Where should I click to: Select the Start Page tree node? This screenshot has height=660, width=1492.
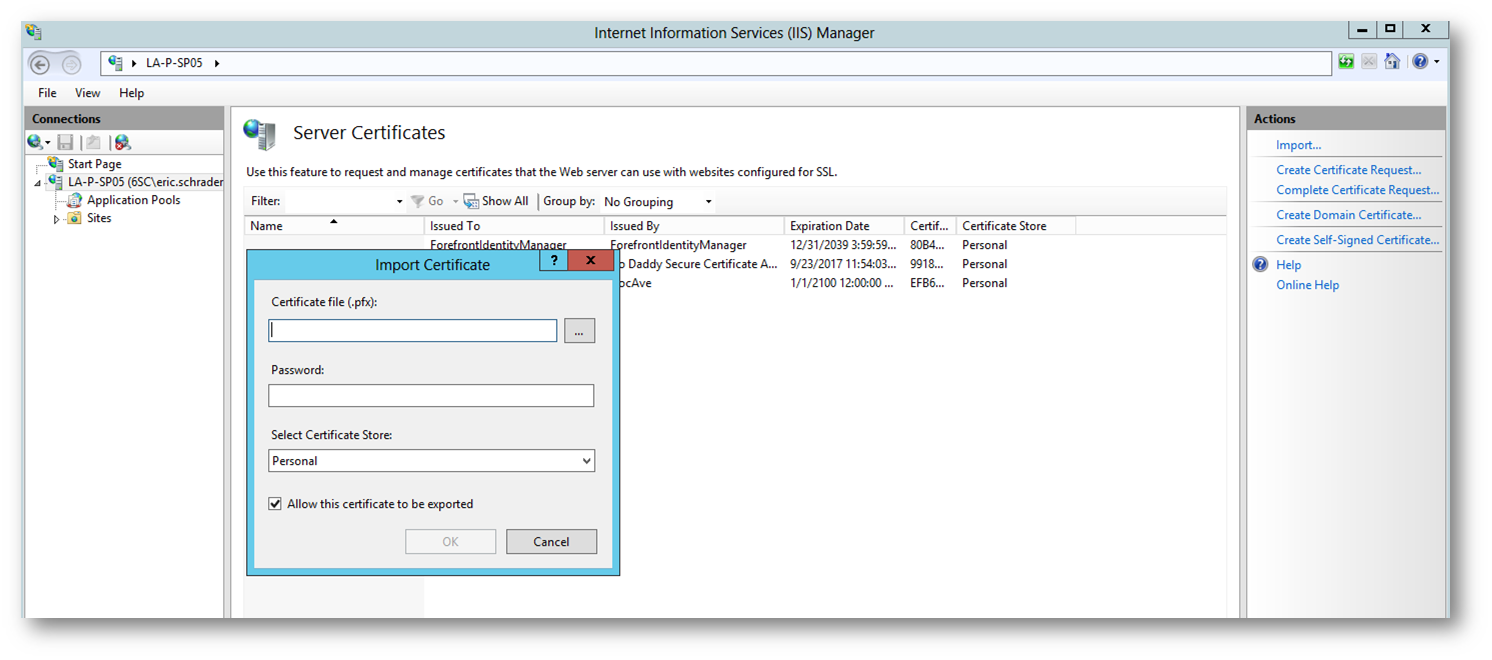pyautogui.click(x=94, y=164)
